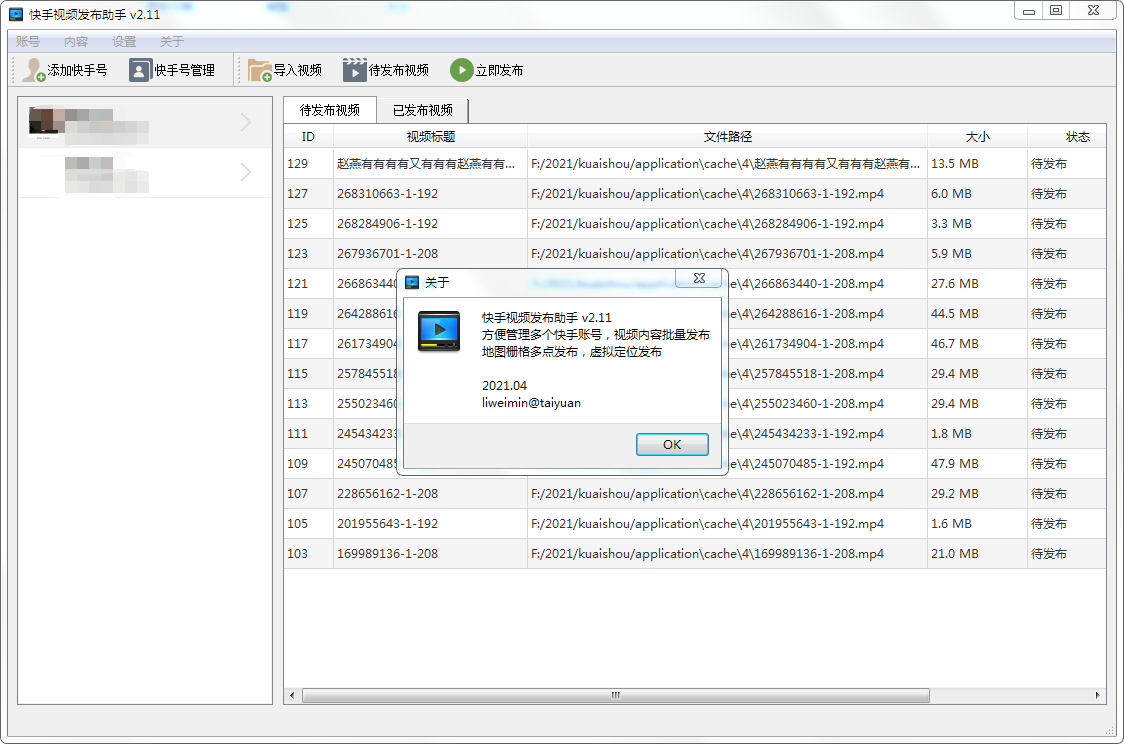Switch to the 待发布视频 tab
This screenshot has height=744, width=1124.
[x=330, y=110]
